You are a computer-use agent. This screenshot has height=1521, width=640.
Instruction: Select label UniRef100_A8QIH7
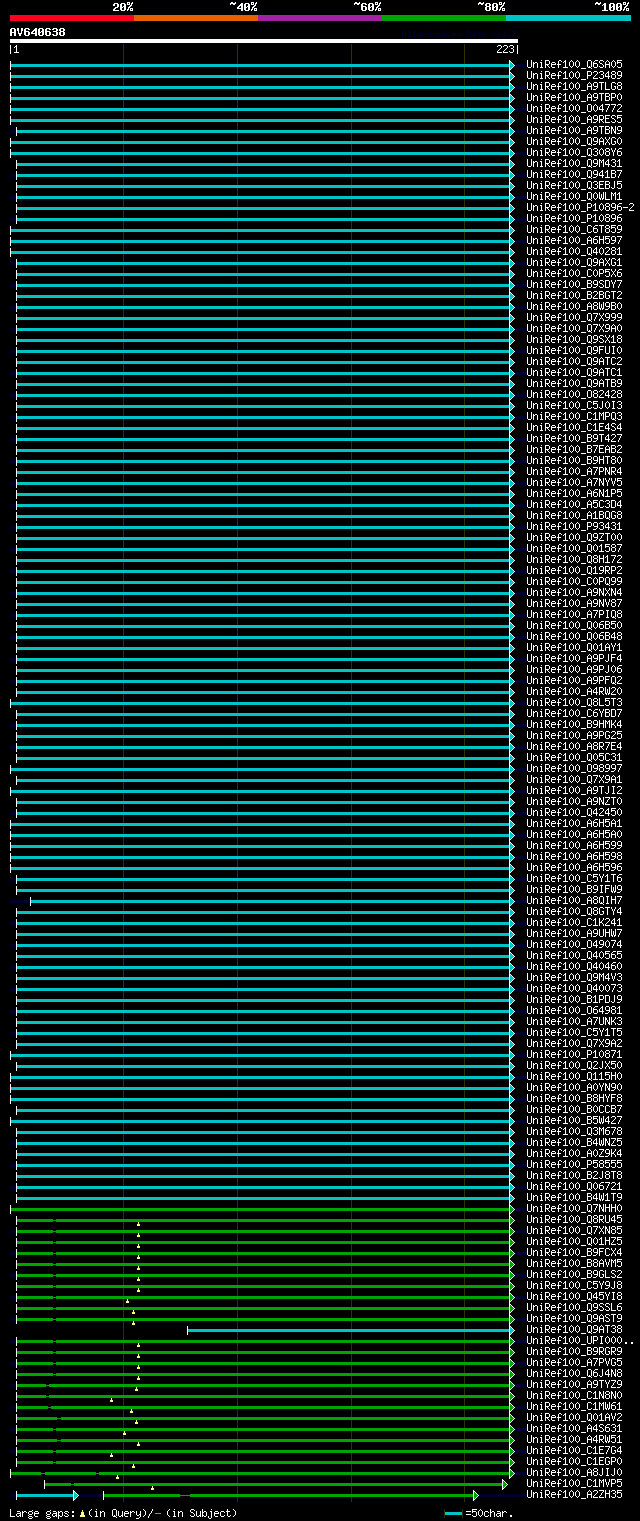[x=574, y=900]
